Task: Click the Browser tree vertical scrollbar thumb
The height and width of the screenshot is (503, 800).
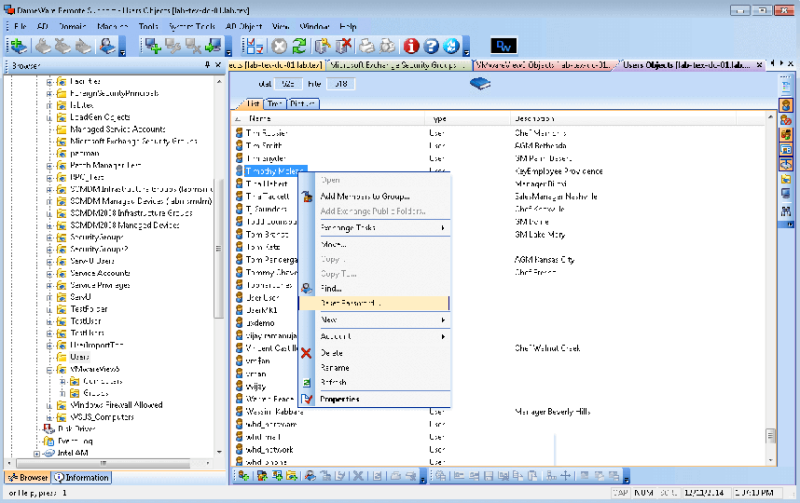Action: (218, 248)
